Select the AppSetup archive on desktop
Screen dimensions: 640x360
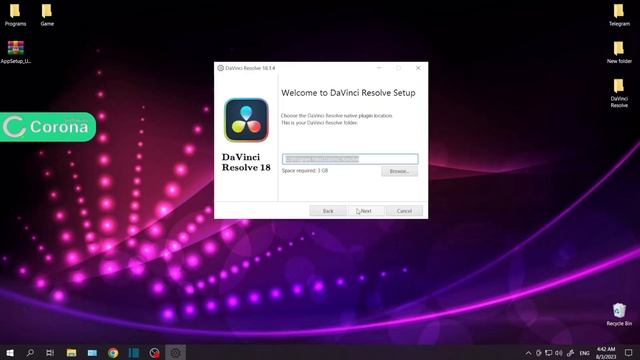(16, 52)
